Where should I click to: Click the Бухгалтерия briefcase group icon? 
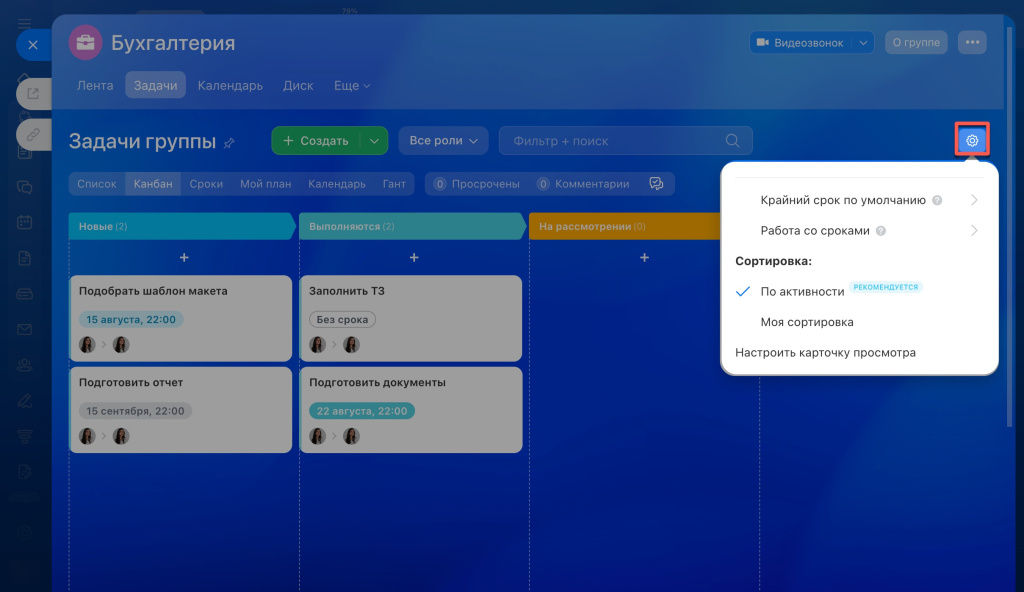pyautogui.click(x=85, y=42)
